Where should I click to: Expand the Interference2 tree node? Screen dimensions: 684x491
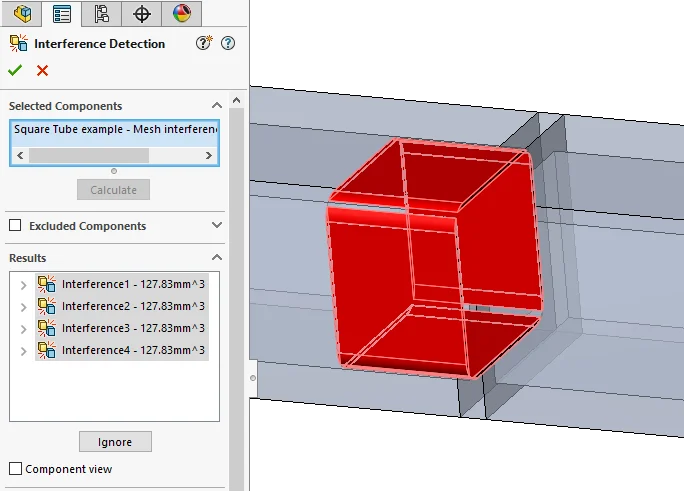pos(23,307)
